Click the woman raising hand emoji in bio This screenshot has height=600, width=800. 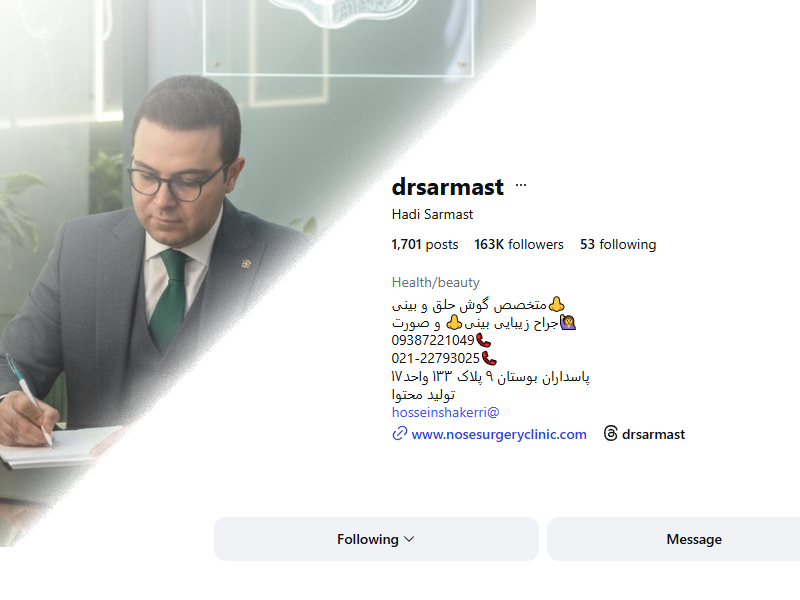click(x=568, y=322)
